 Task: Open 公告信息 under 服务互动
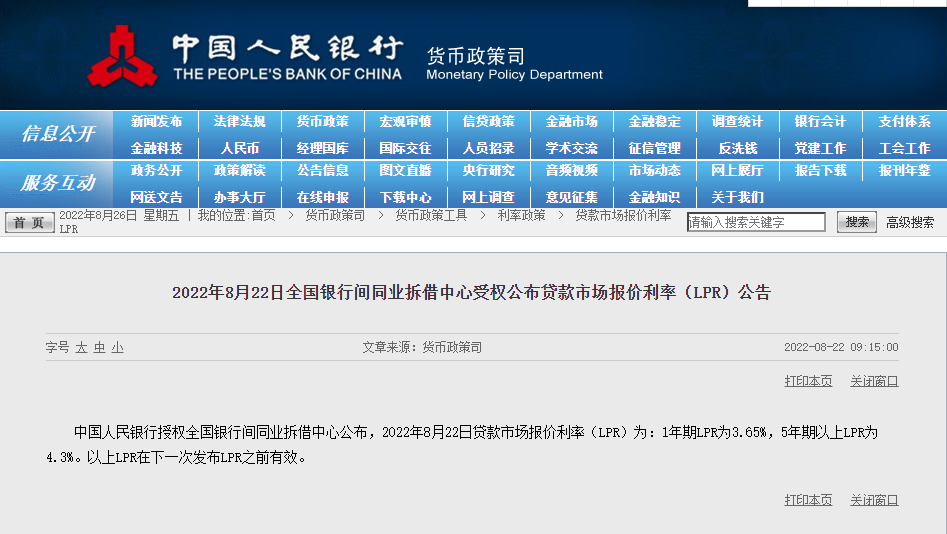pos(323,170)
